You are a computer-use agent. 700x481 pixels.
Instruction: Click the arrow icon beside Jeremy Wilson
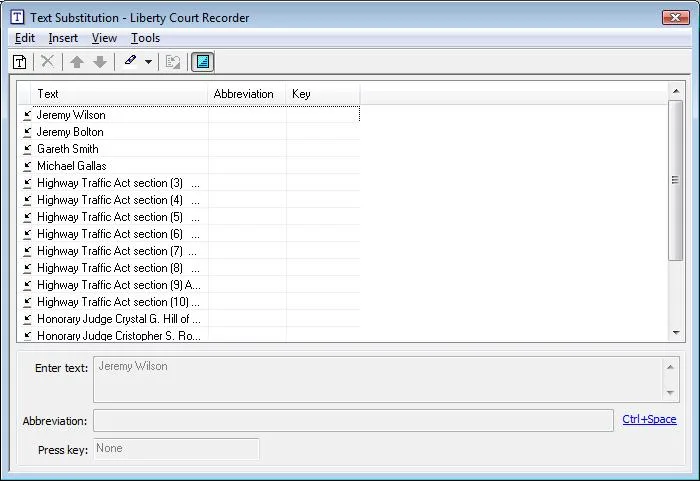point(27,115)
